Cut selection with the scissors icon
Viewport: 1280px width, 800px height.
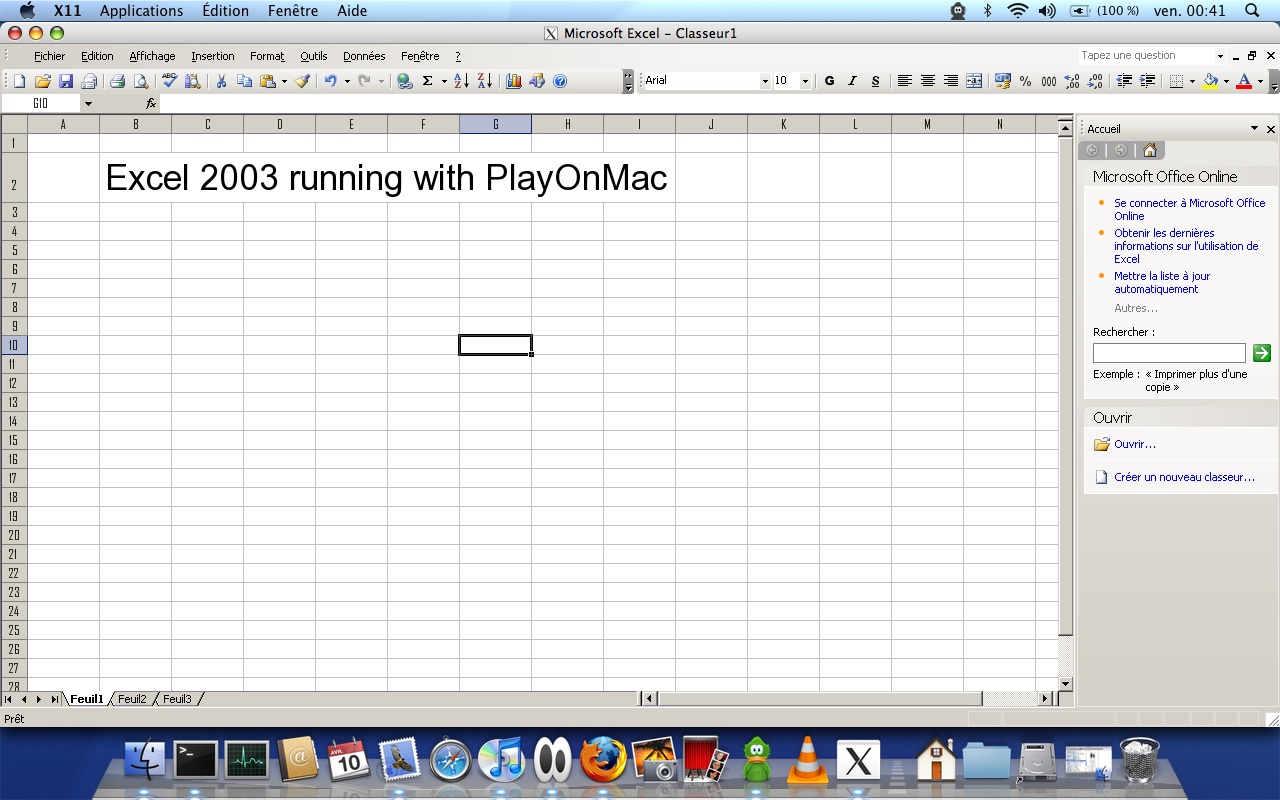[221, 81]
